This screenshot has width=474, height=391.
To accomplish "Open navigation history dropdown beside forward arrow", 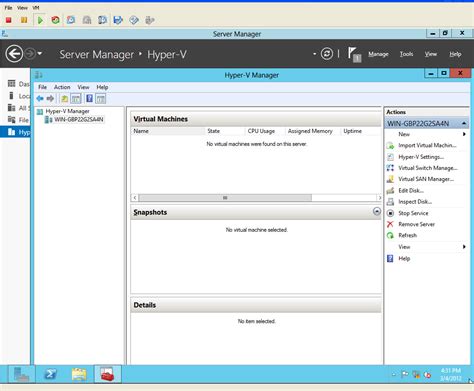I will coord(40,53).
